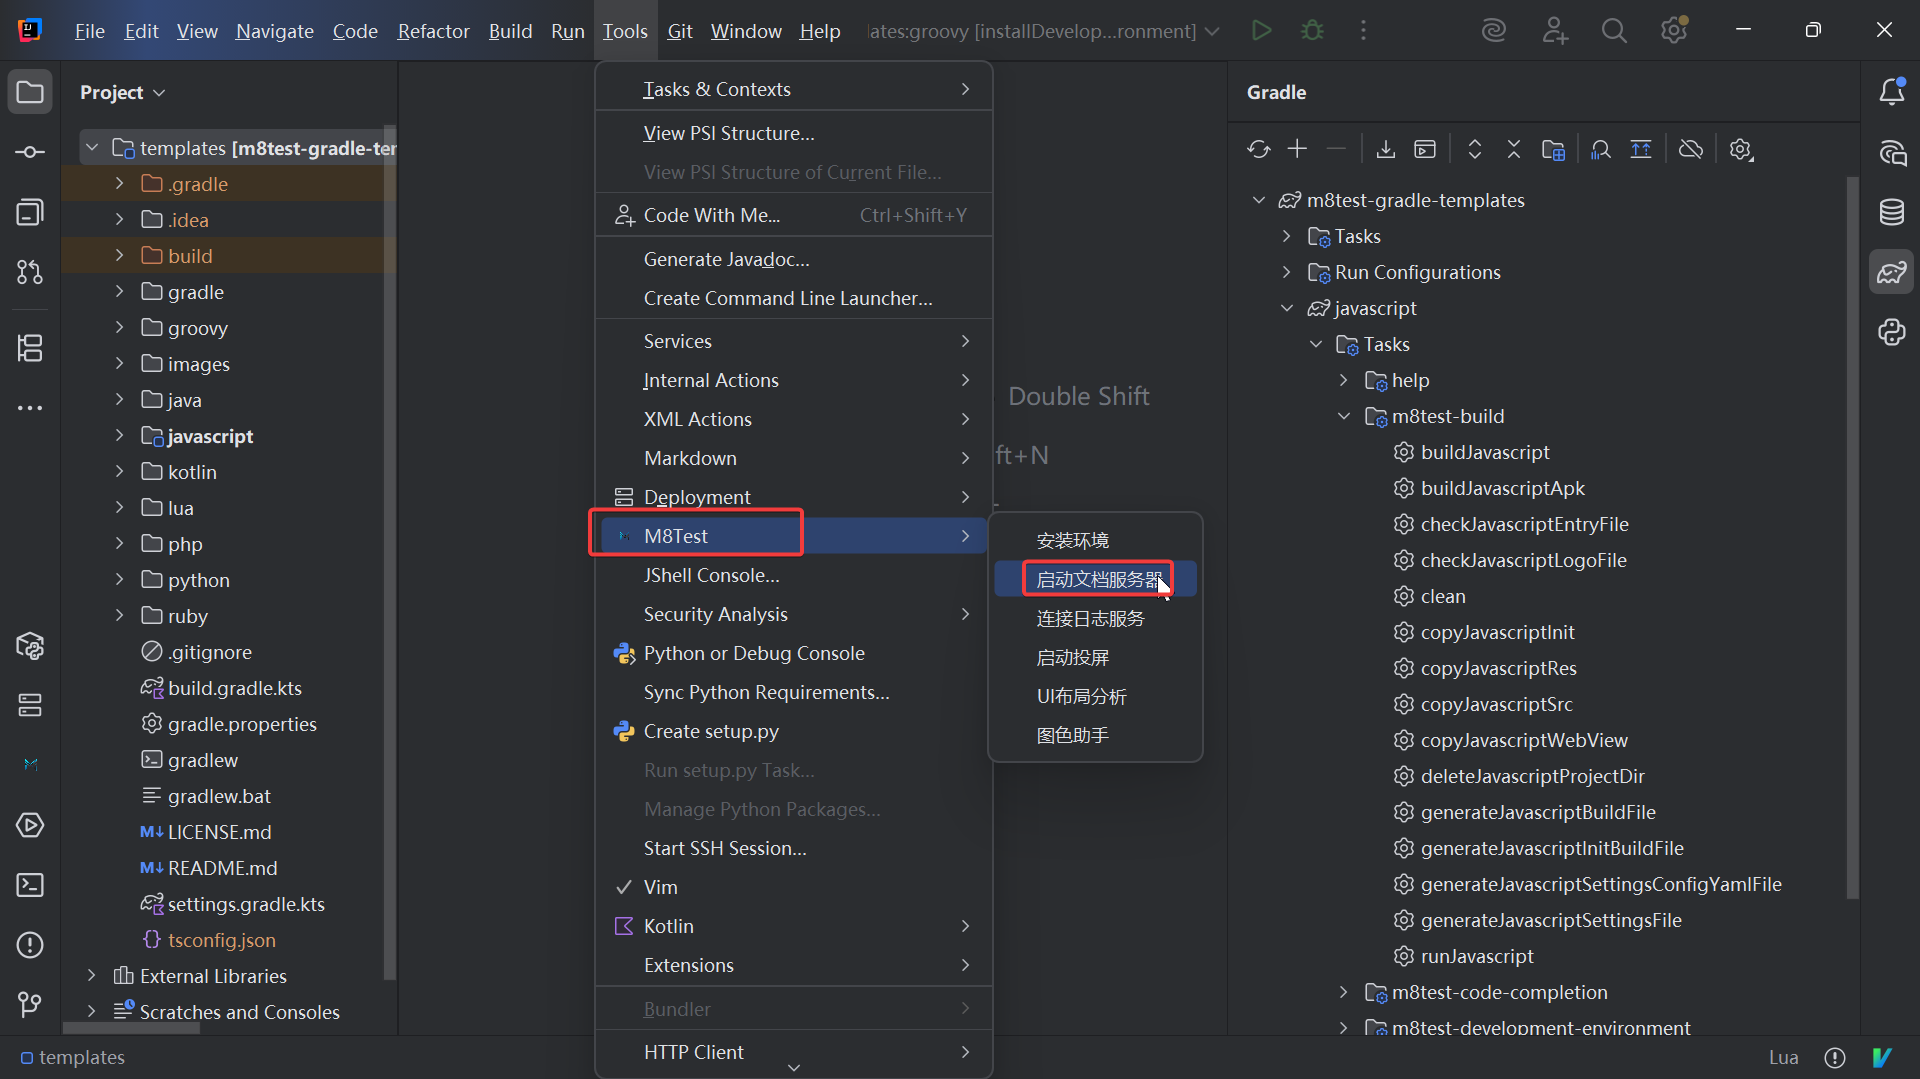Click the Gradle panel vertical scrollbar
This screenshot has height=1079, width=1920.
tap(1851, 540)
